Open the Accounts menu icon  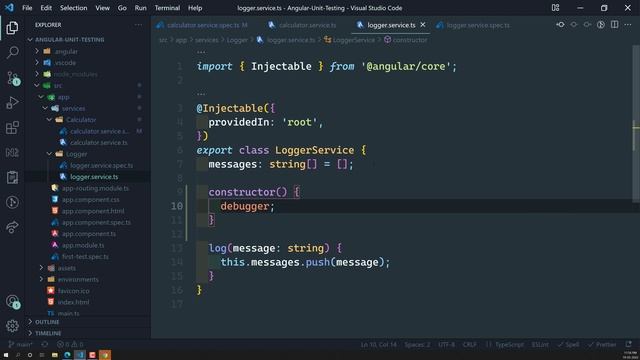tap(12, 302)
